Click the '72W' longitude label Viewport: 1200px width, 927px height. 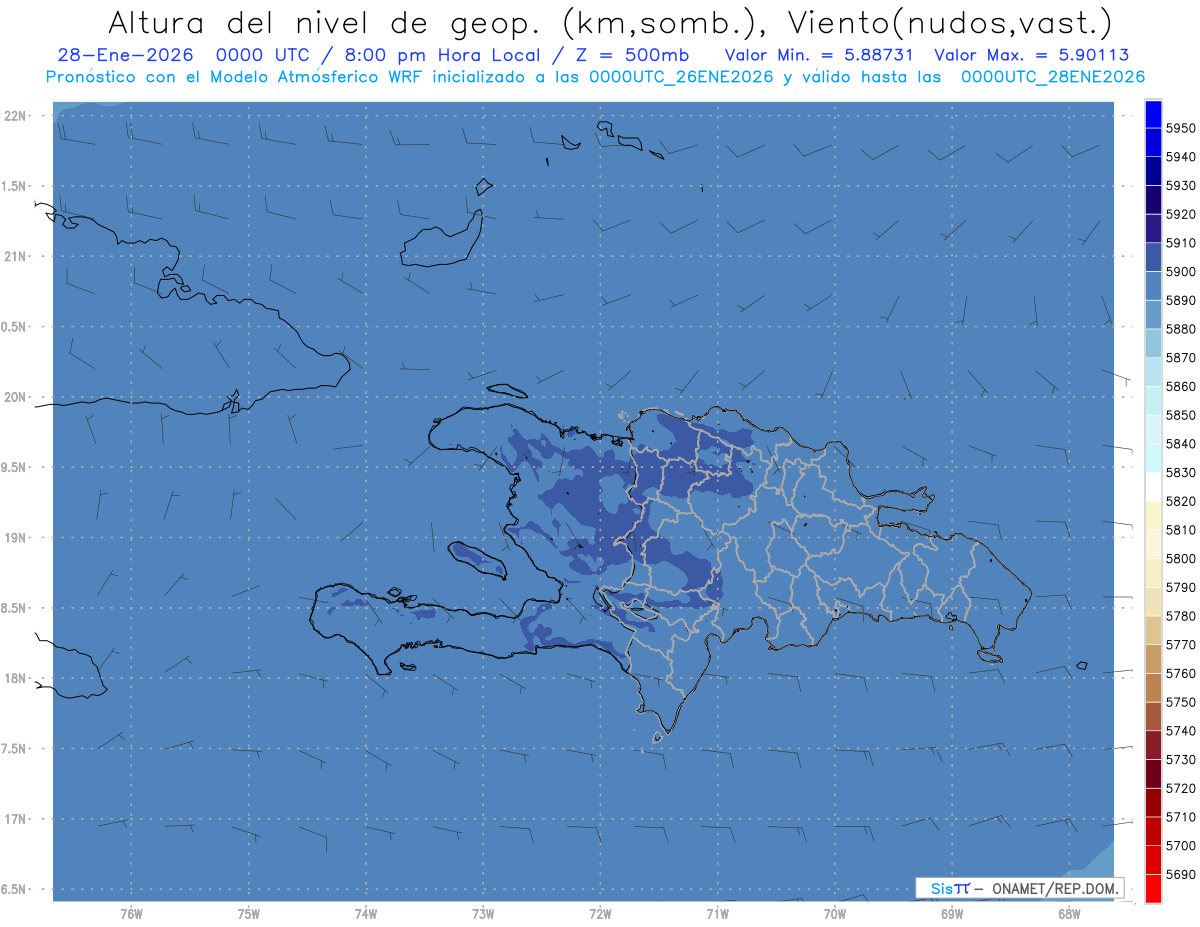coord(600,914)
